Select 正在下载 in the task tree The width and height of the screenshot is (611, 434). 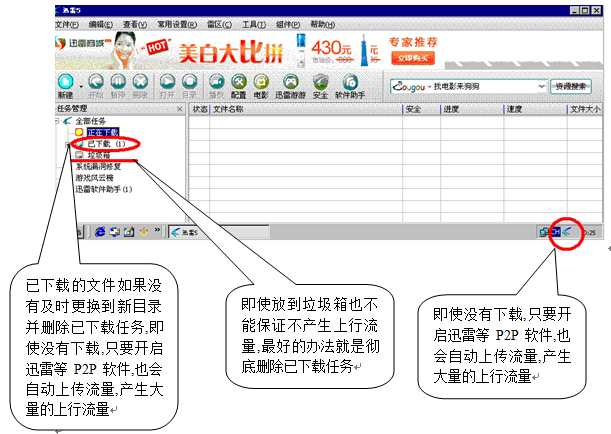coord(103,132)
